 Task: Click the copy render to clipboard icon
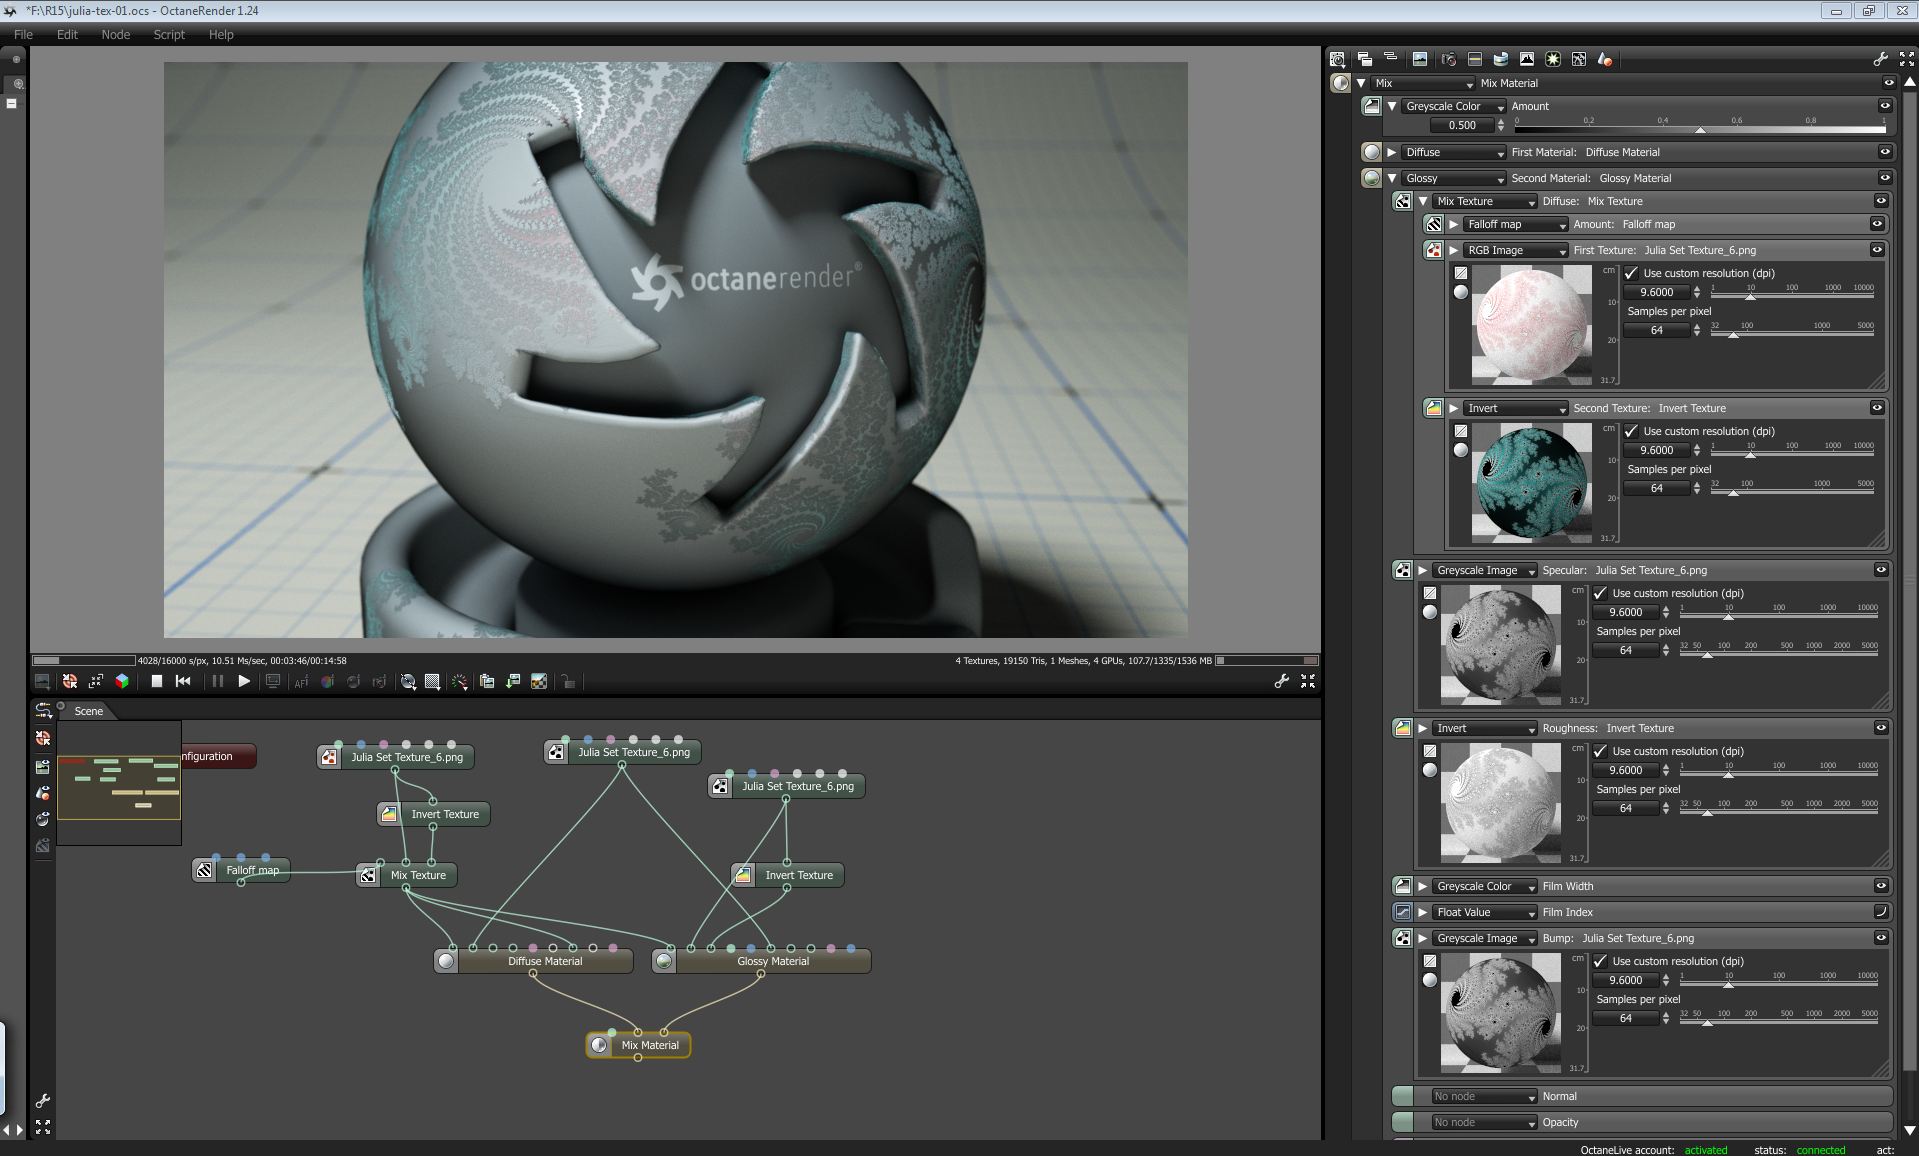[x=487, y=682]
